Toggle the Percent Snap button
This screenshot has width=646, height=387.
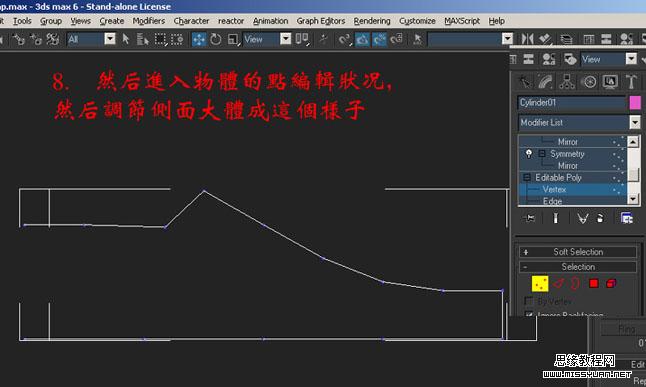pos(379,40)
